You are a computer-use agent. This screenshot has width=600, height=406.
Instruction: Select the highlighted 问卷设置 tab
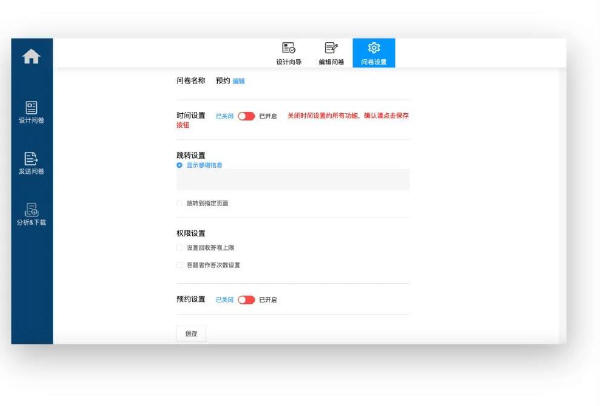click(x=374, y=53)
